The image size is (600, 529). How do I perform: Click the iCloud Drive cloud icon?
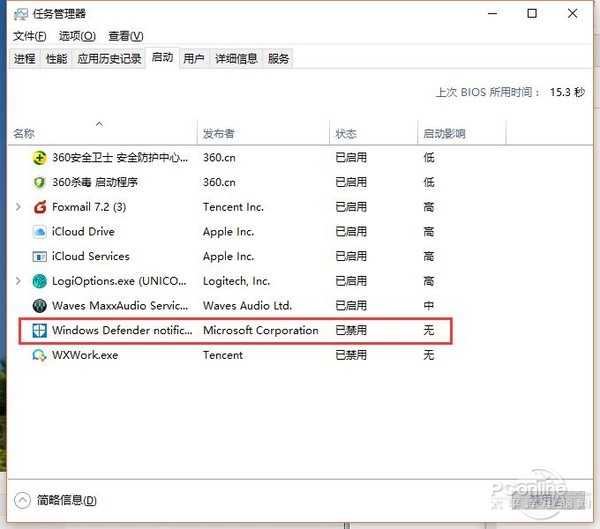[x=39, y=232]
